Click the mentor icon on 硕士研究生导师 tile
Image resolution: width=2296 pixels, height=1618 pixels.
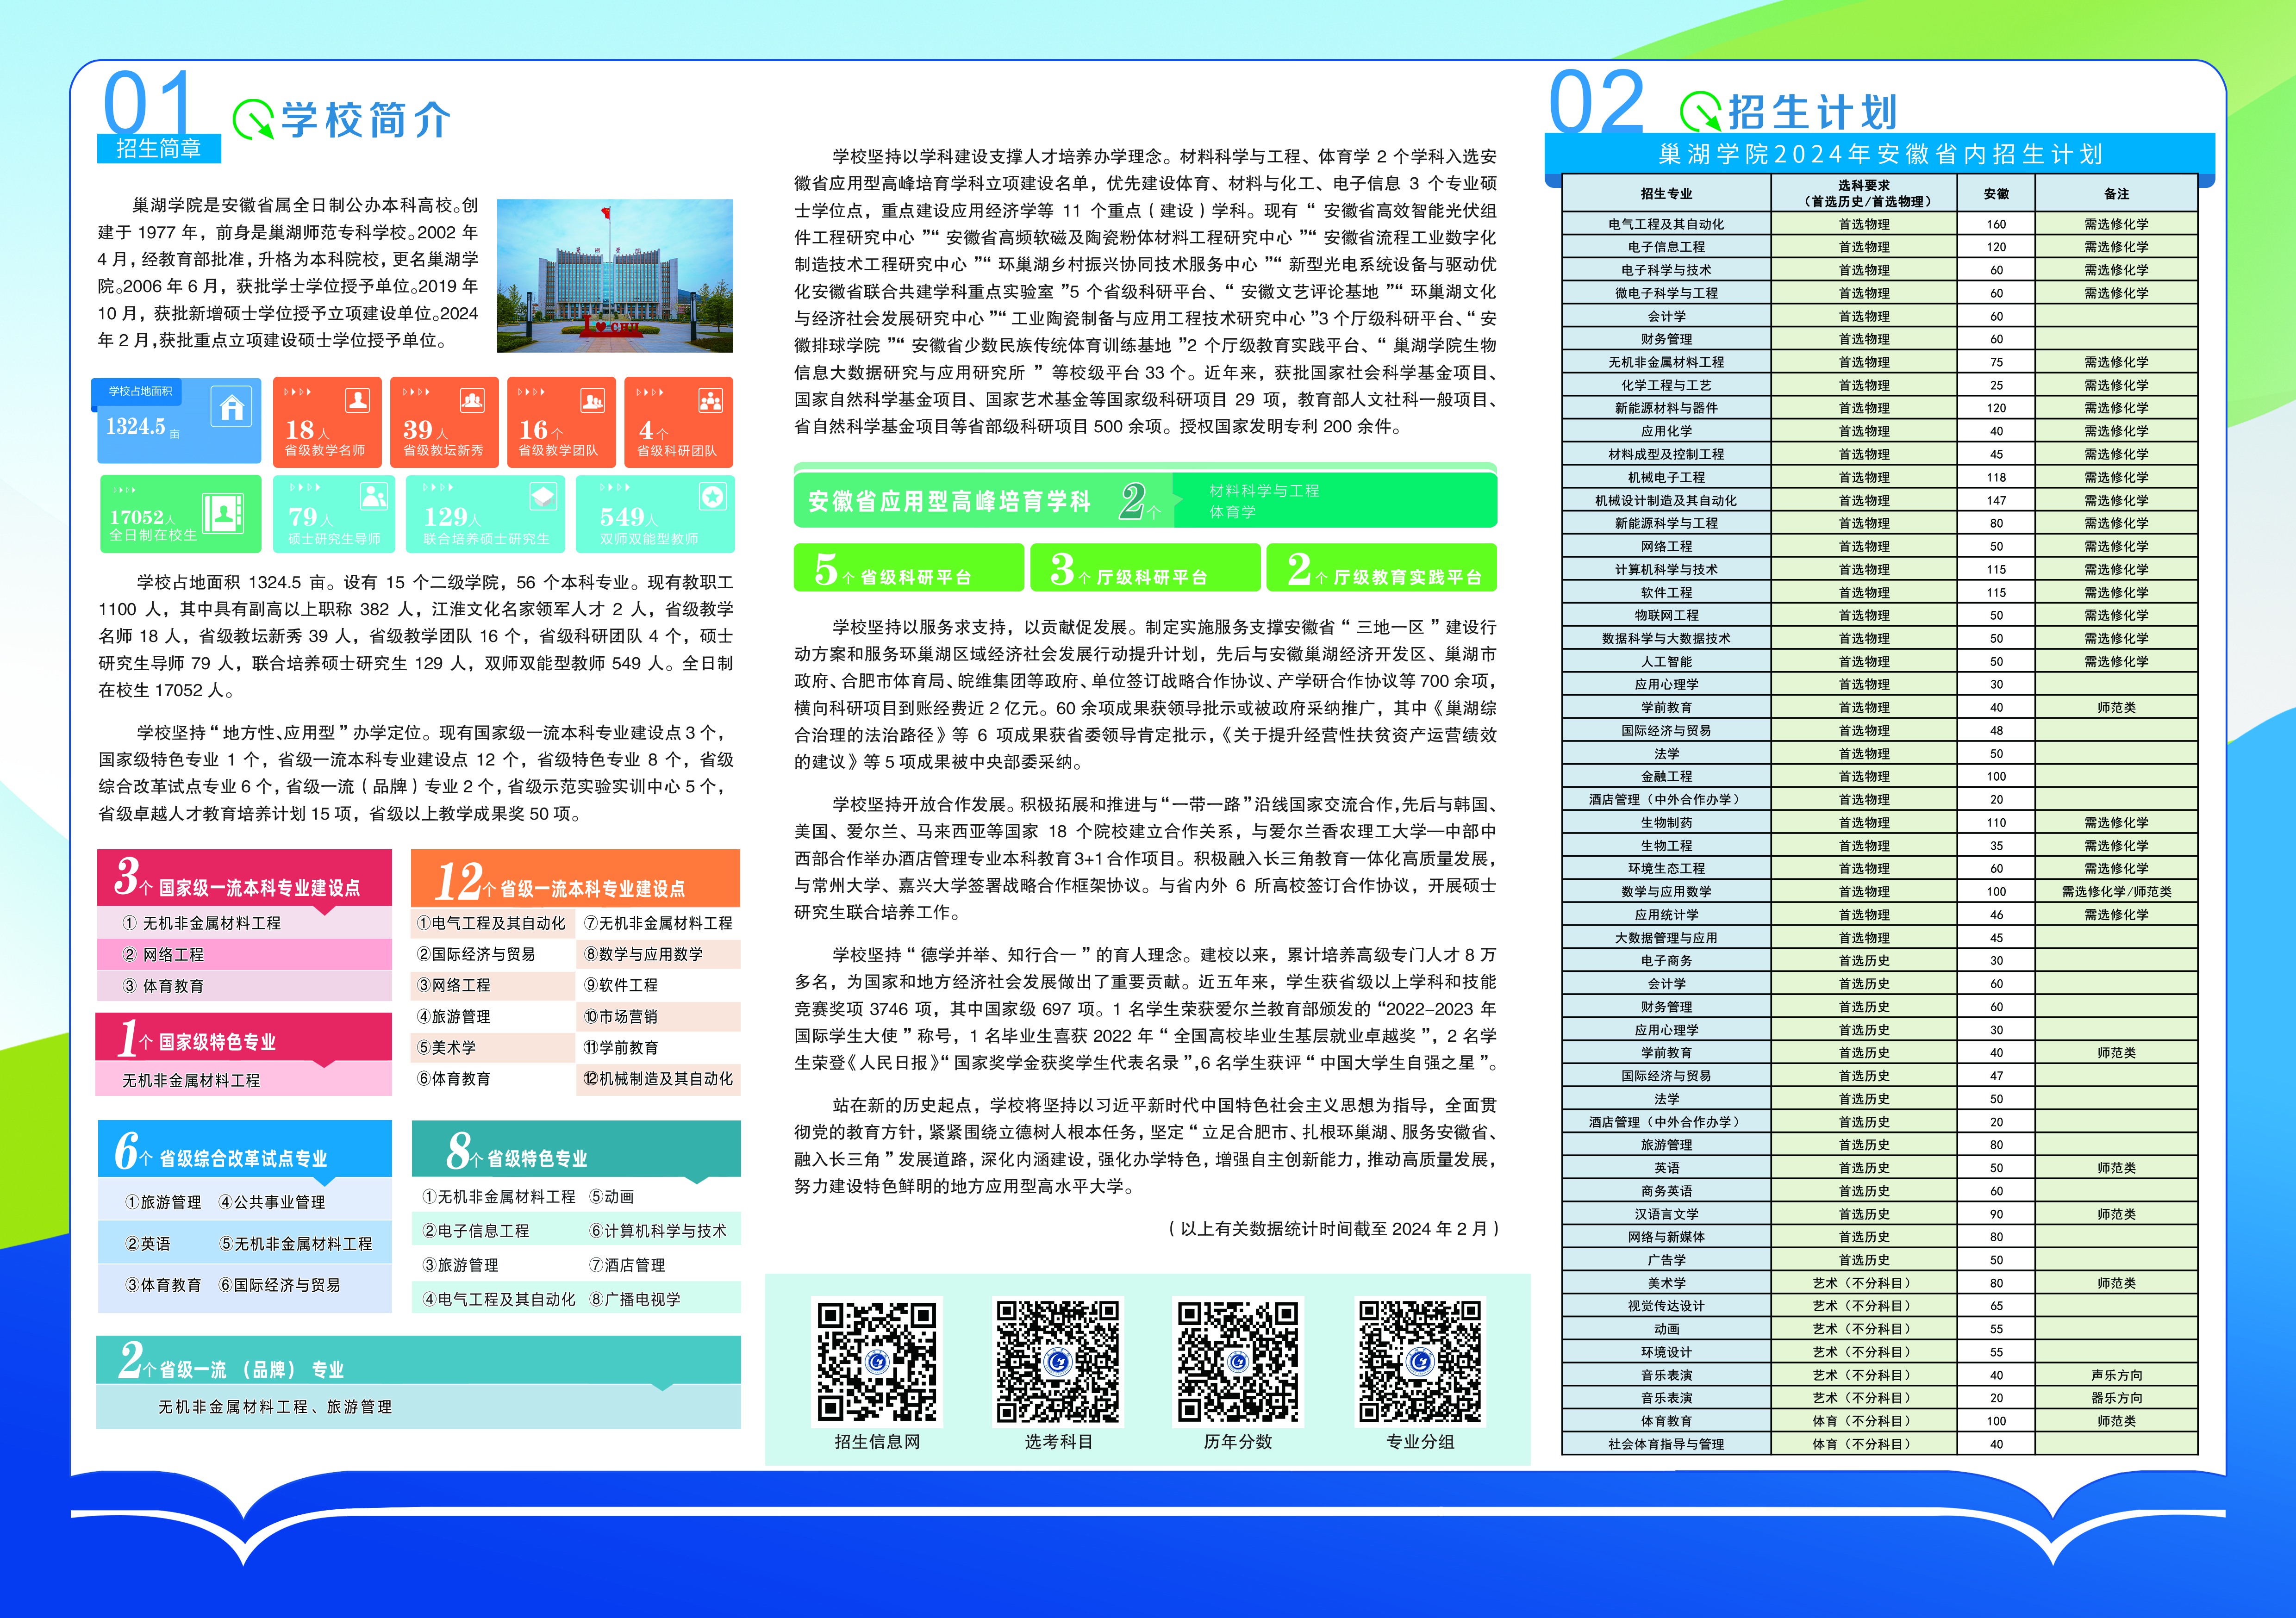(373, 496)
